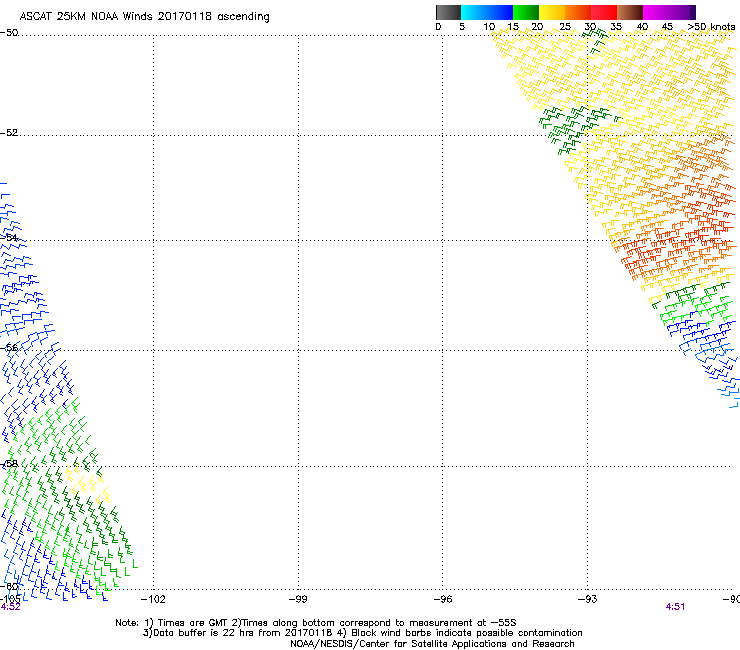740x650 pixels.
Task: Click the '40' legend scale label
Action: coord(642,27)
